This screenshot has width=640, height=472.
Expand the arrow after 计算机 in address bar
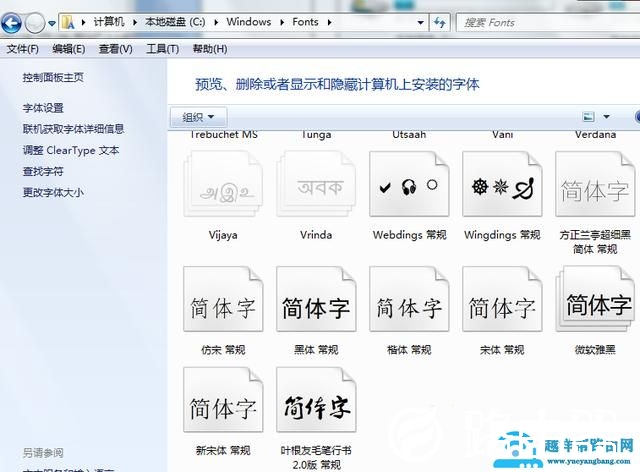135,22
